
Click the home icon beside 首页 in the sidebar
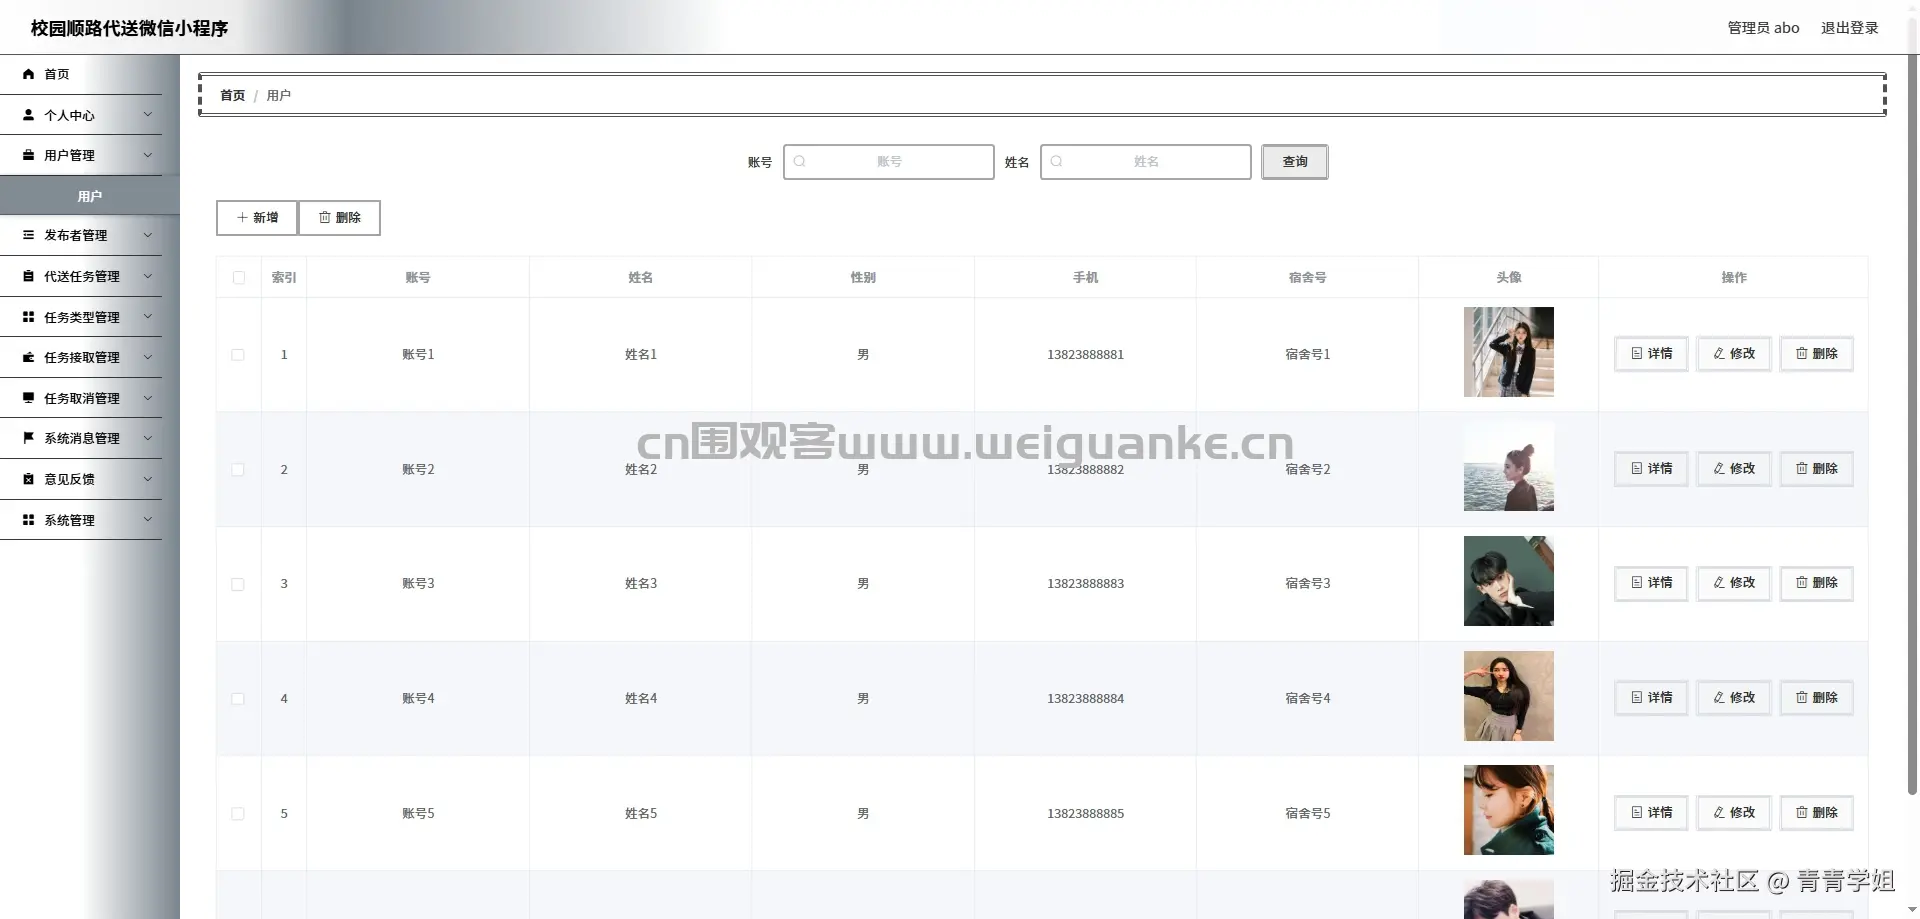coord(29,74)
